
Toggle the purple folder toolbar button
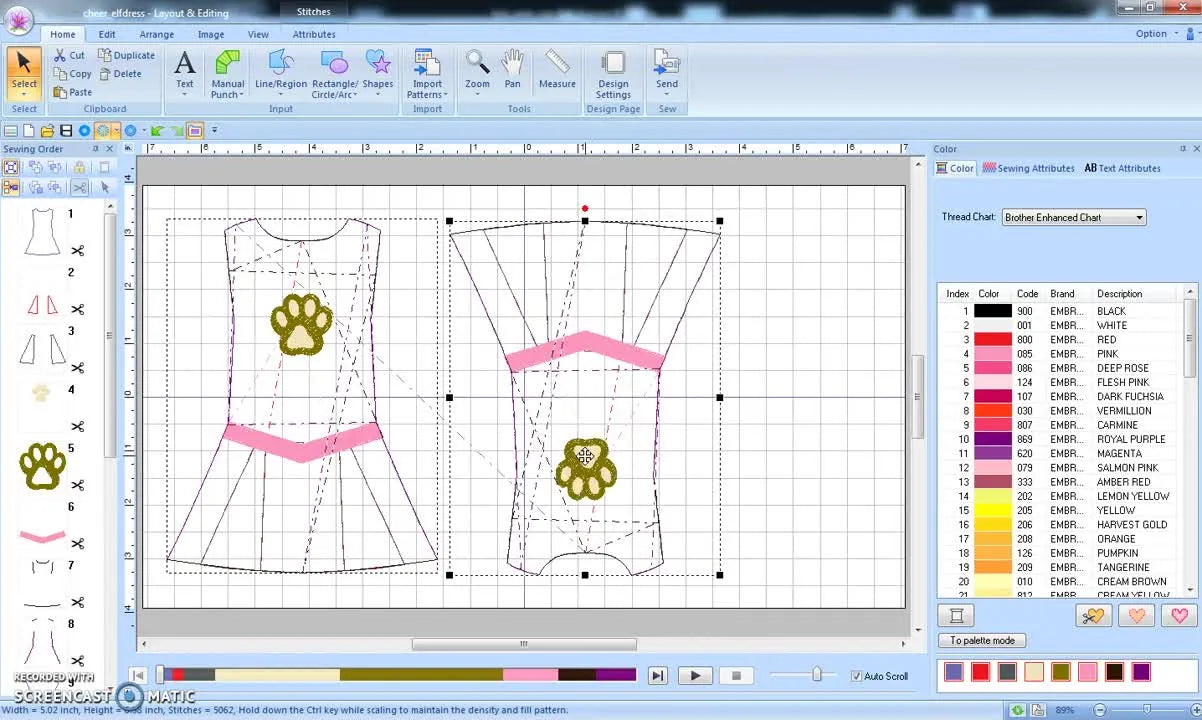[x=195, y=131]
